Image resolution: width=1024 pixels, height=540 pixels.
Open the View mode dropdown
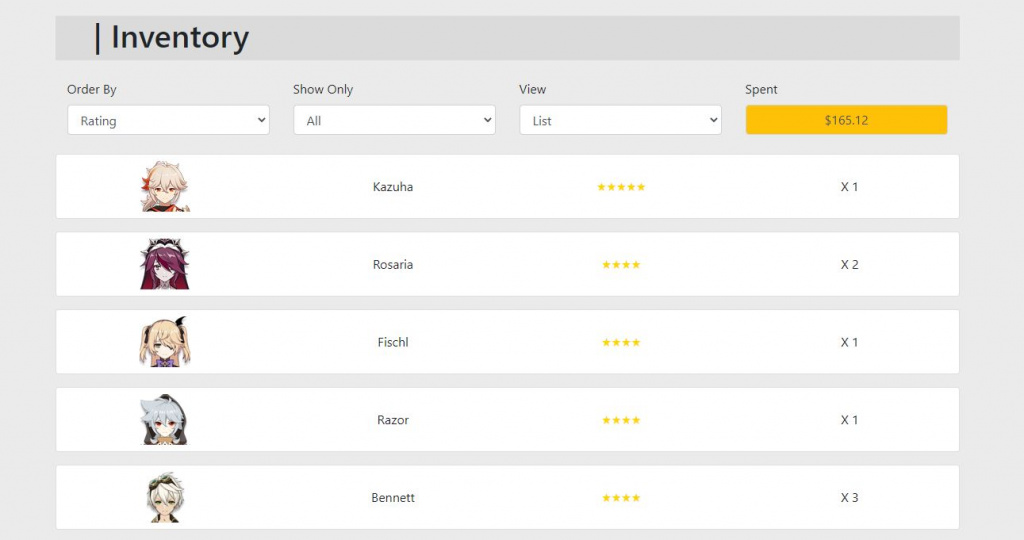click(620, 120)
